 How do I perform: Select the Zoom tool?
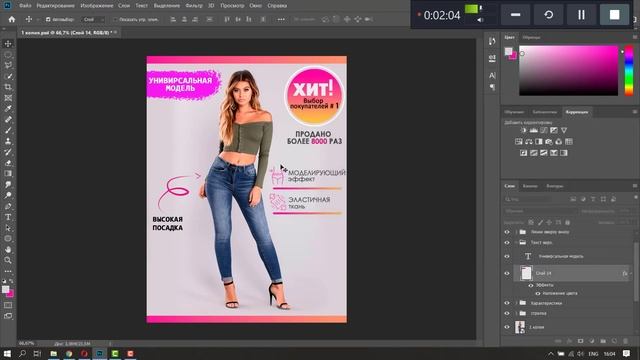coord(8,260)
